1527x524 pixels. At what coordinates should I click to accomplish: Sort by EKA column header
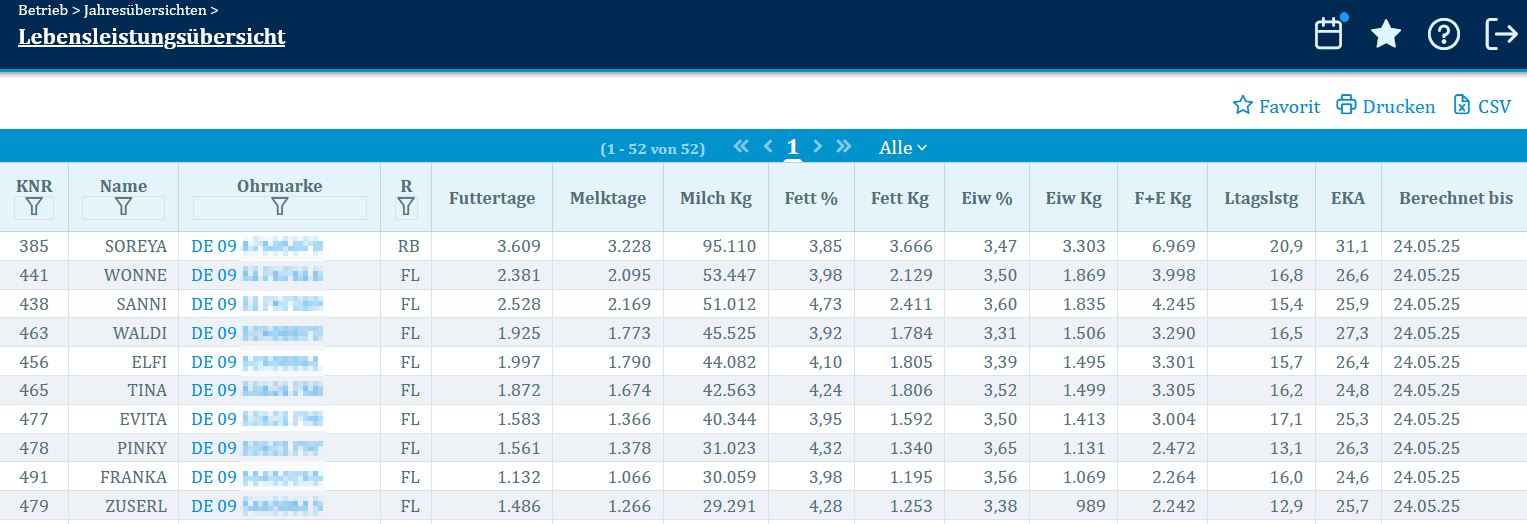[x=1348, y=198]
